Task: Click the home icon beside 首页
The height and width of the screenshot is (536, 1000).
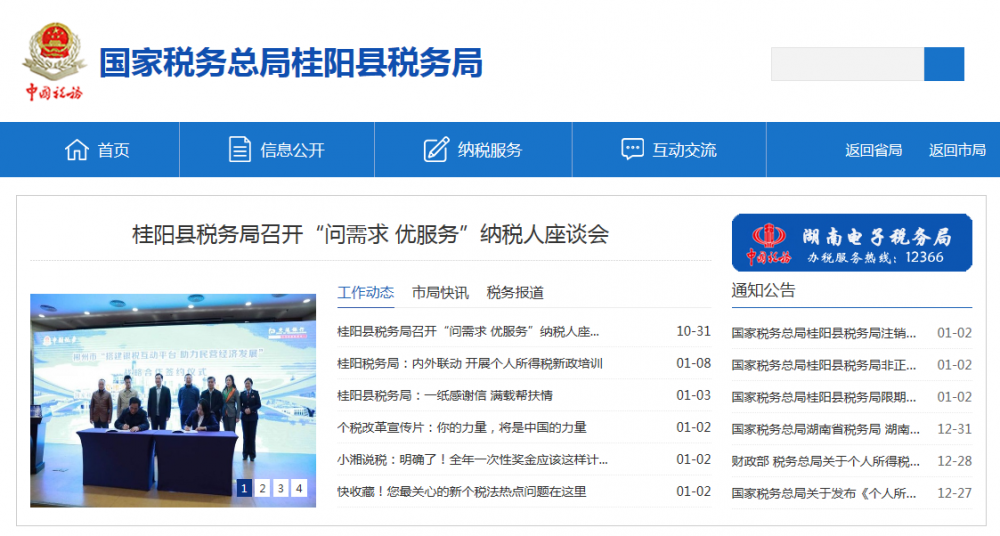Action: point(76,150)
